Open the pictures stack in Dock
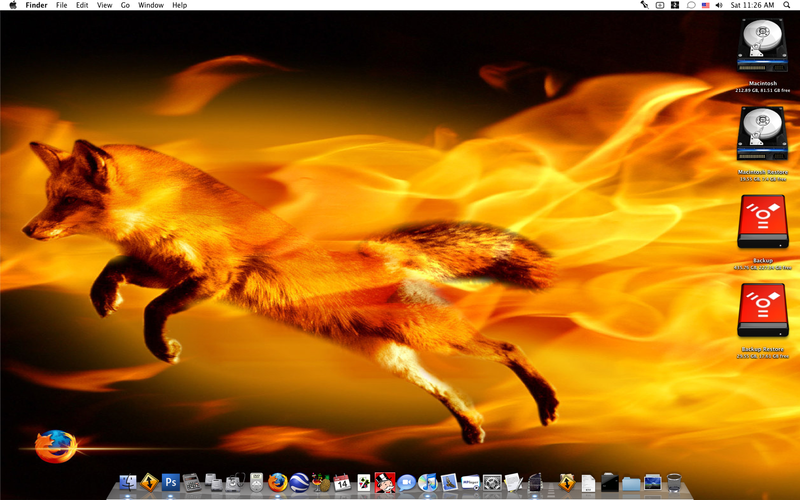The width and height of the screenshot is (800, 500). pyautogui.click(x=653, y=482)
